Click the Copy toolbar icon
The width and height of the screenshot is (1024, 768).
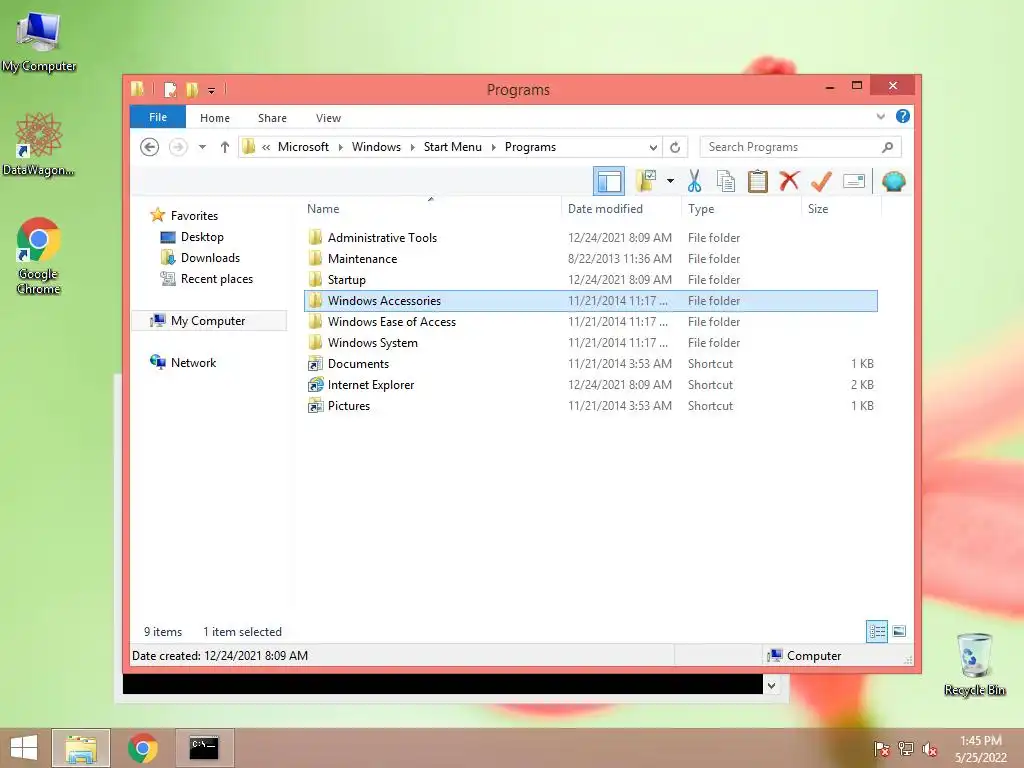pos(726,182)
